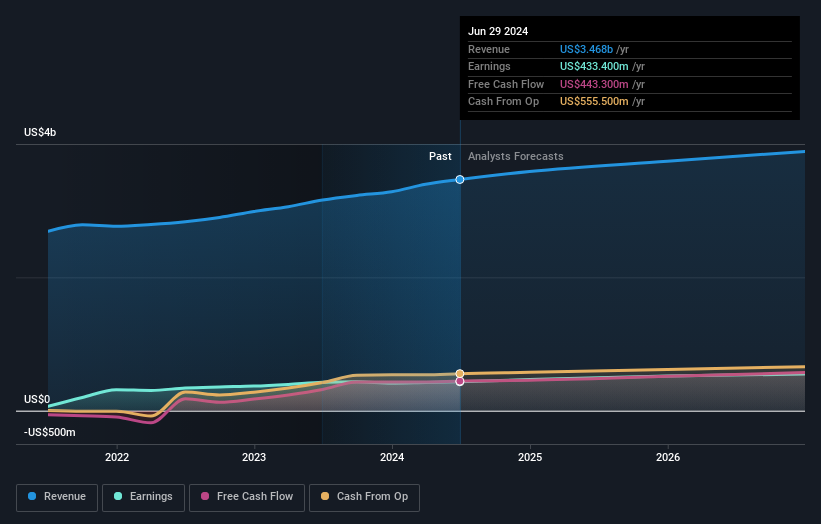This screenshot has height=524, width=821.
Task: Click the -US$500m y-axis label
Action: click(x=50, y=432)
